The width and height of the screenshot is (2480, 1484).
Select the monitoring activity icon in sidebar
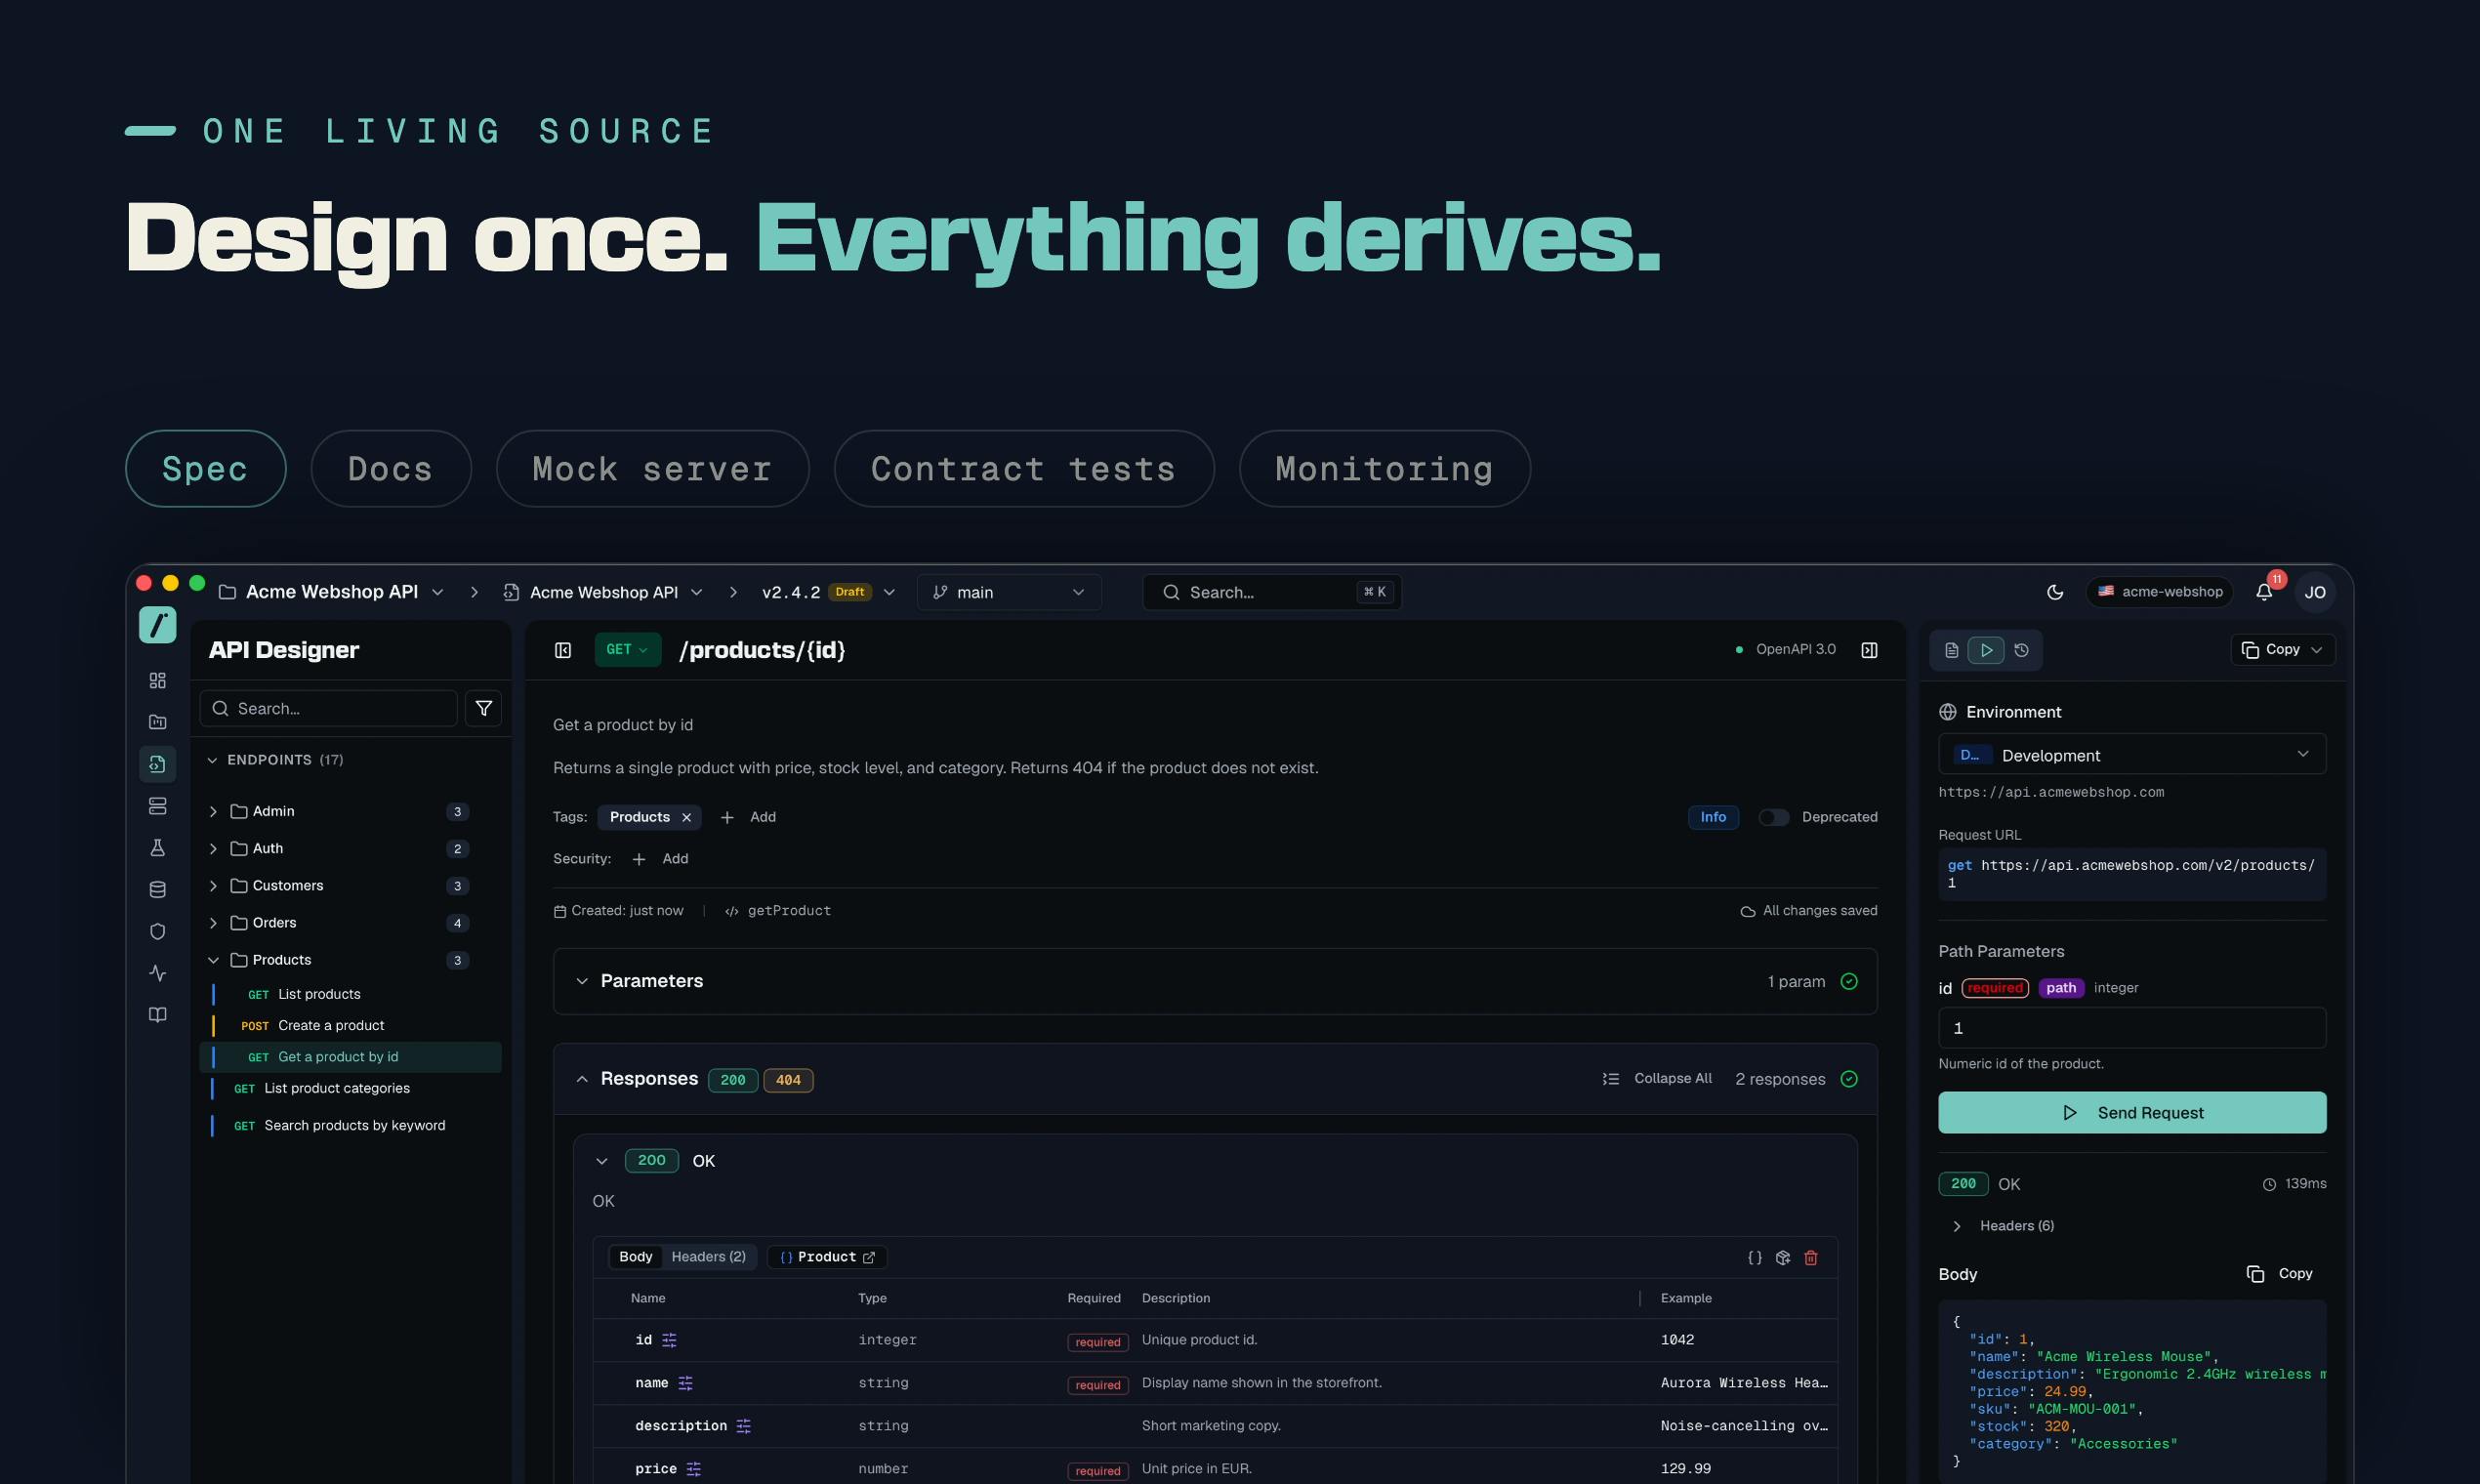(x=157, y=973)
